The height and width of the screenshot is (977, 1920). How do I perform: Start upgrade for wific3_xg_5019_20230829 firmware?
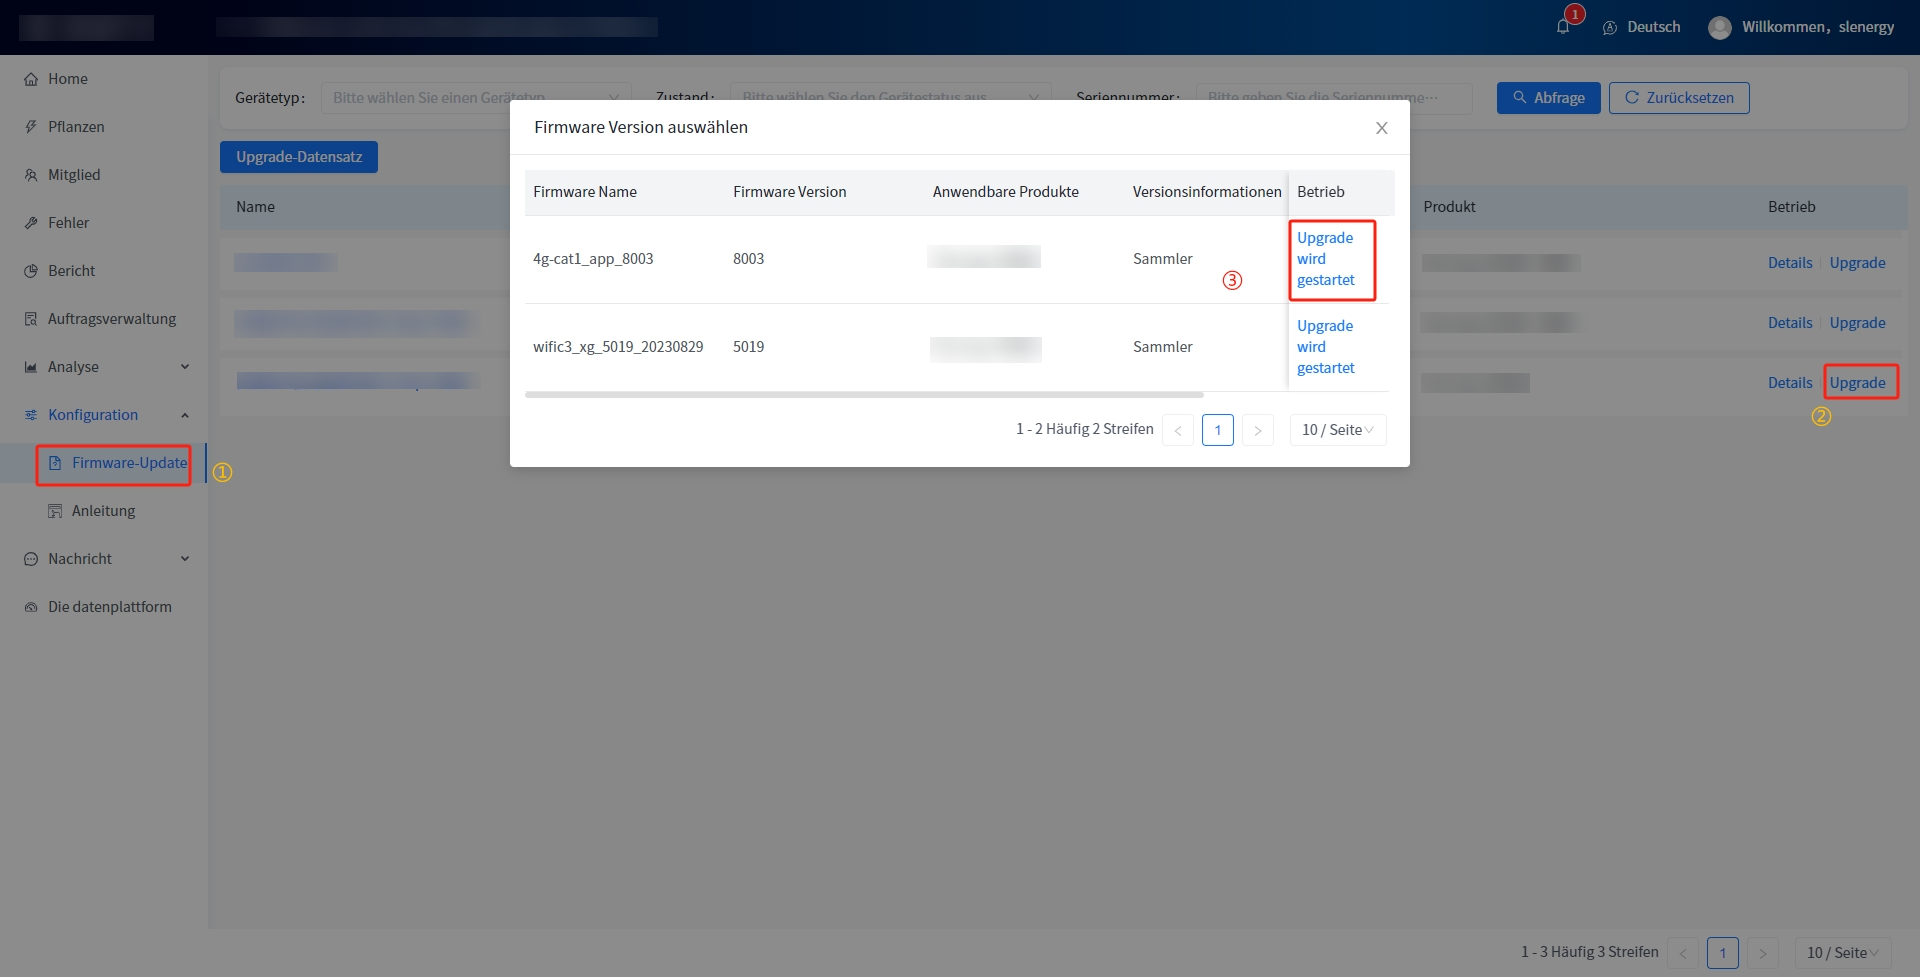click(x=1325, y=347)
